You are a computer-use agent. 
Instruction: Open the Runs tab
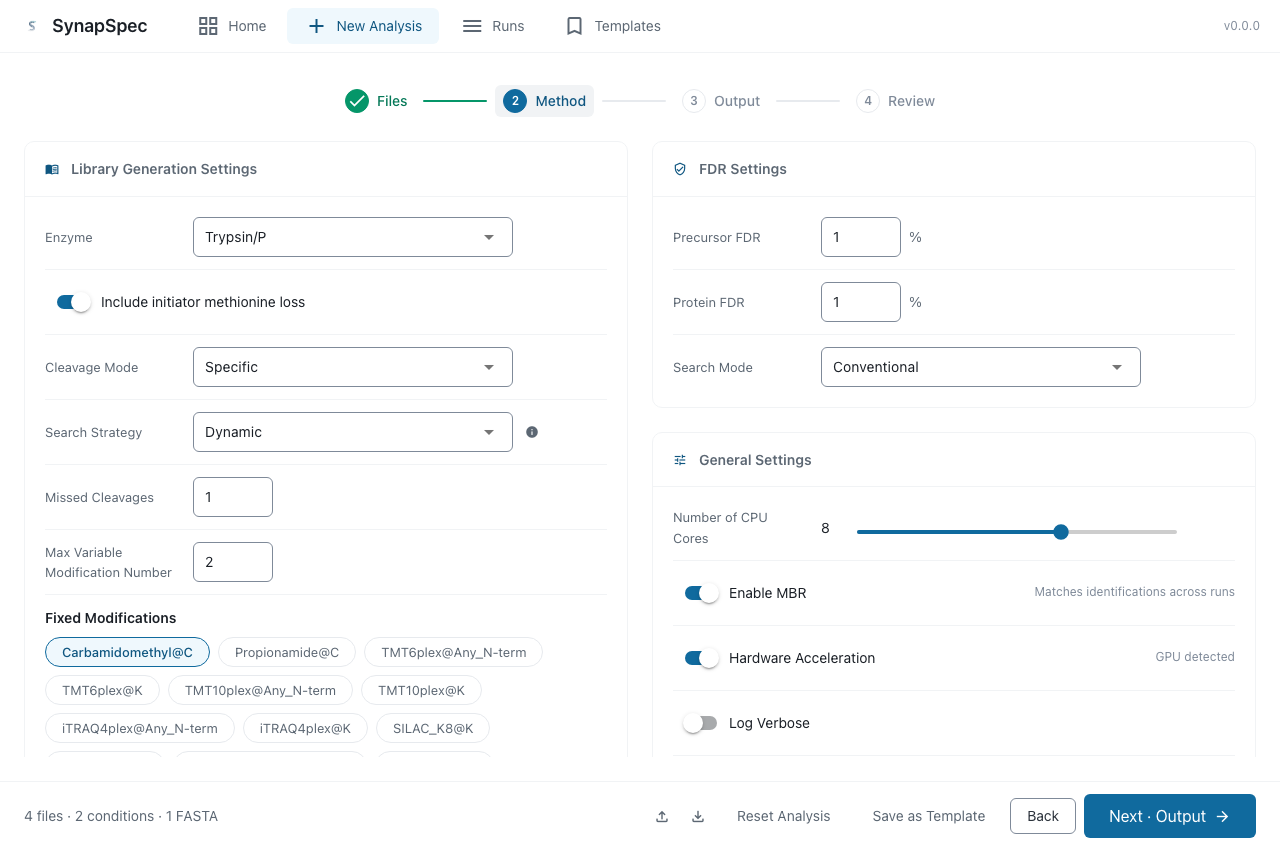pyautogui.click(x=493, y=26)
